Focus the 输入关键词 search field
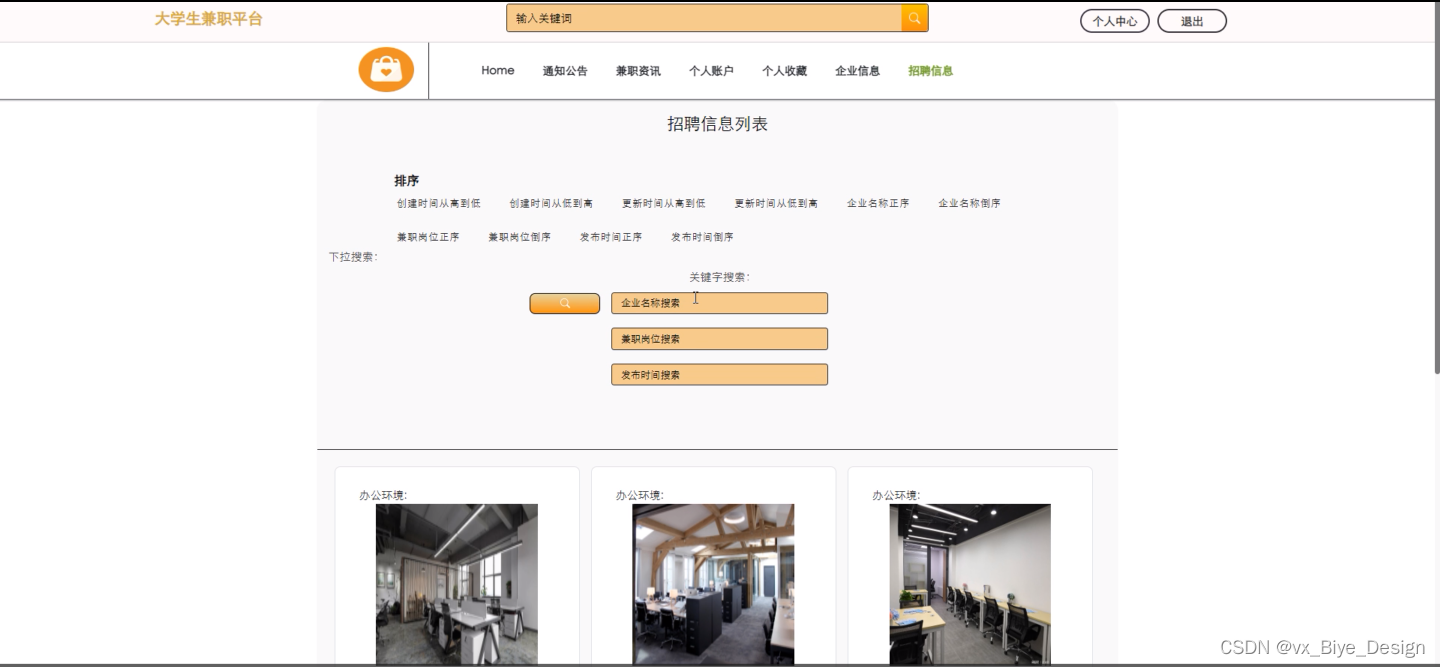The height and width of the screenshot is (667, 1440). 704,18
